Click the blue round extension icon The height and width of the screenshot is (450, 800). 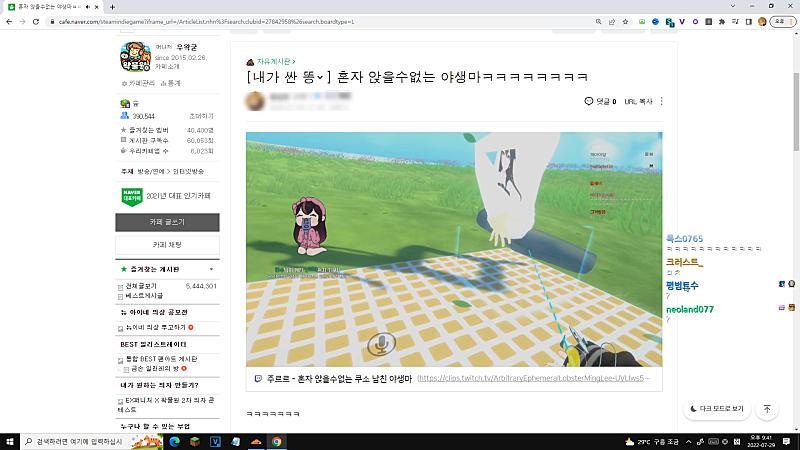(x=655, y=22)
